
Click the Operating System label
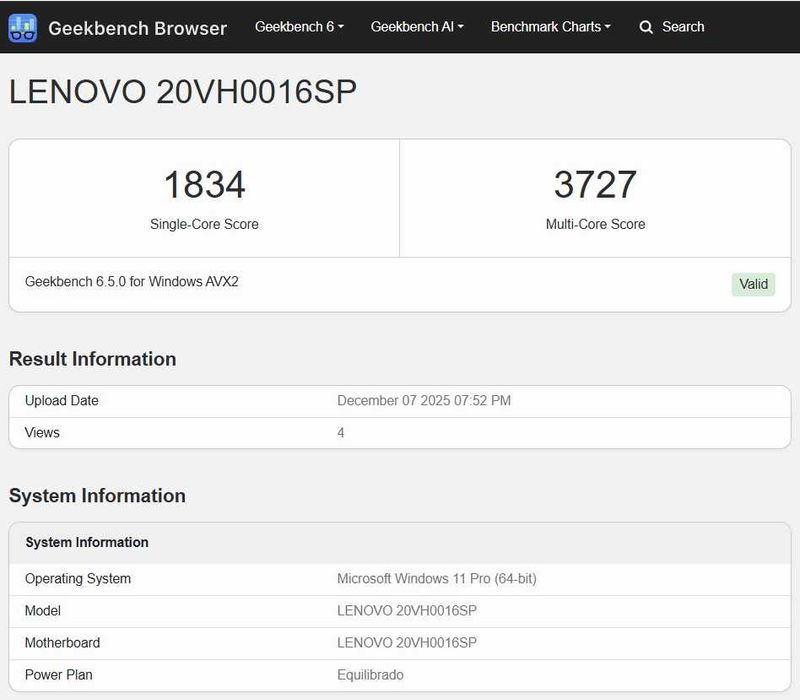(x=78, y=579)
